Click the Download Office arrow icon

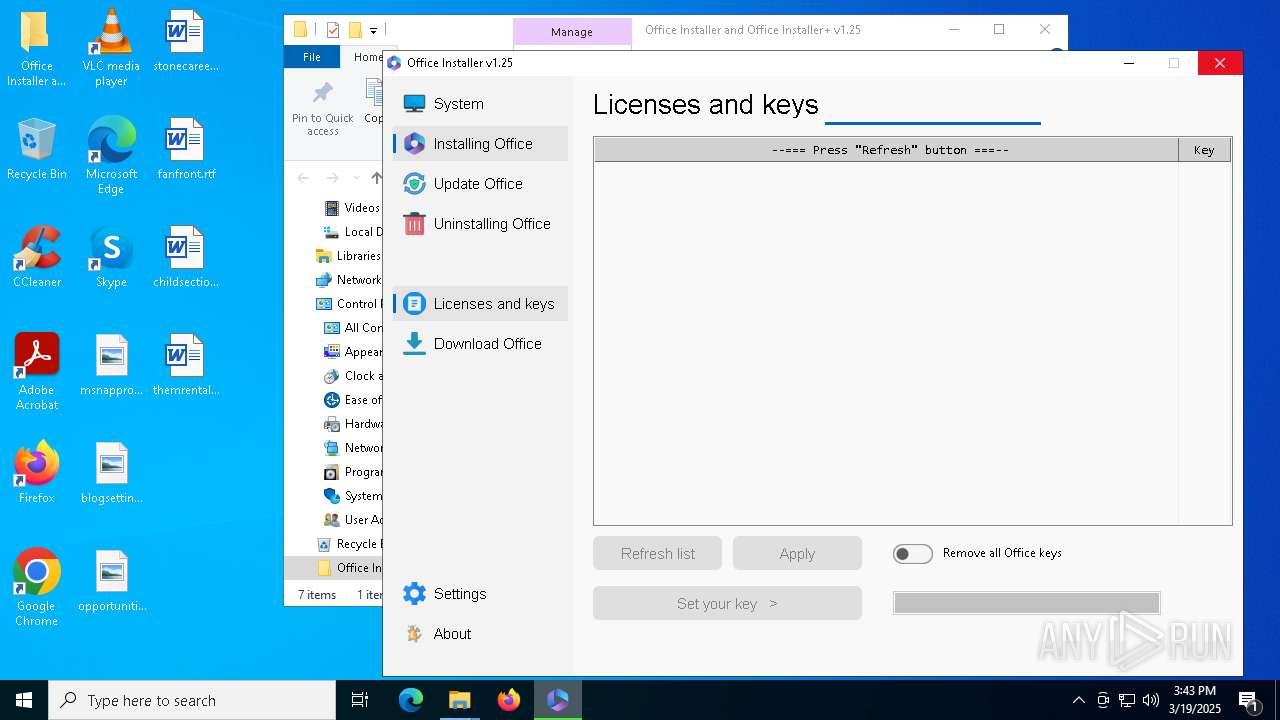(x=414, y=344)
